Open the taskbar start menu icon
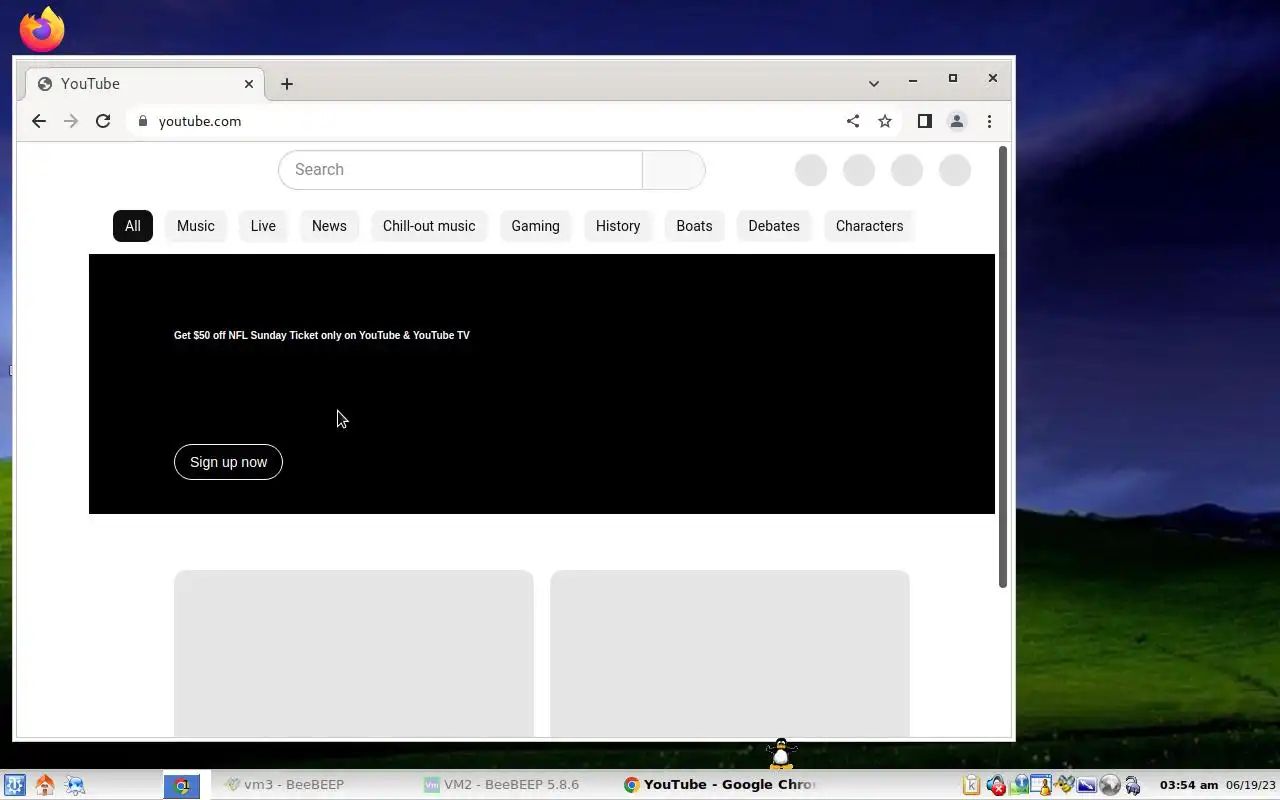 [14, 785]
